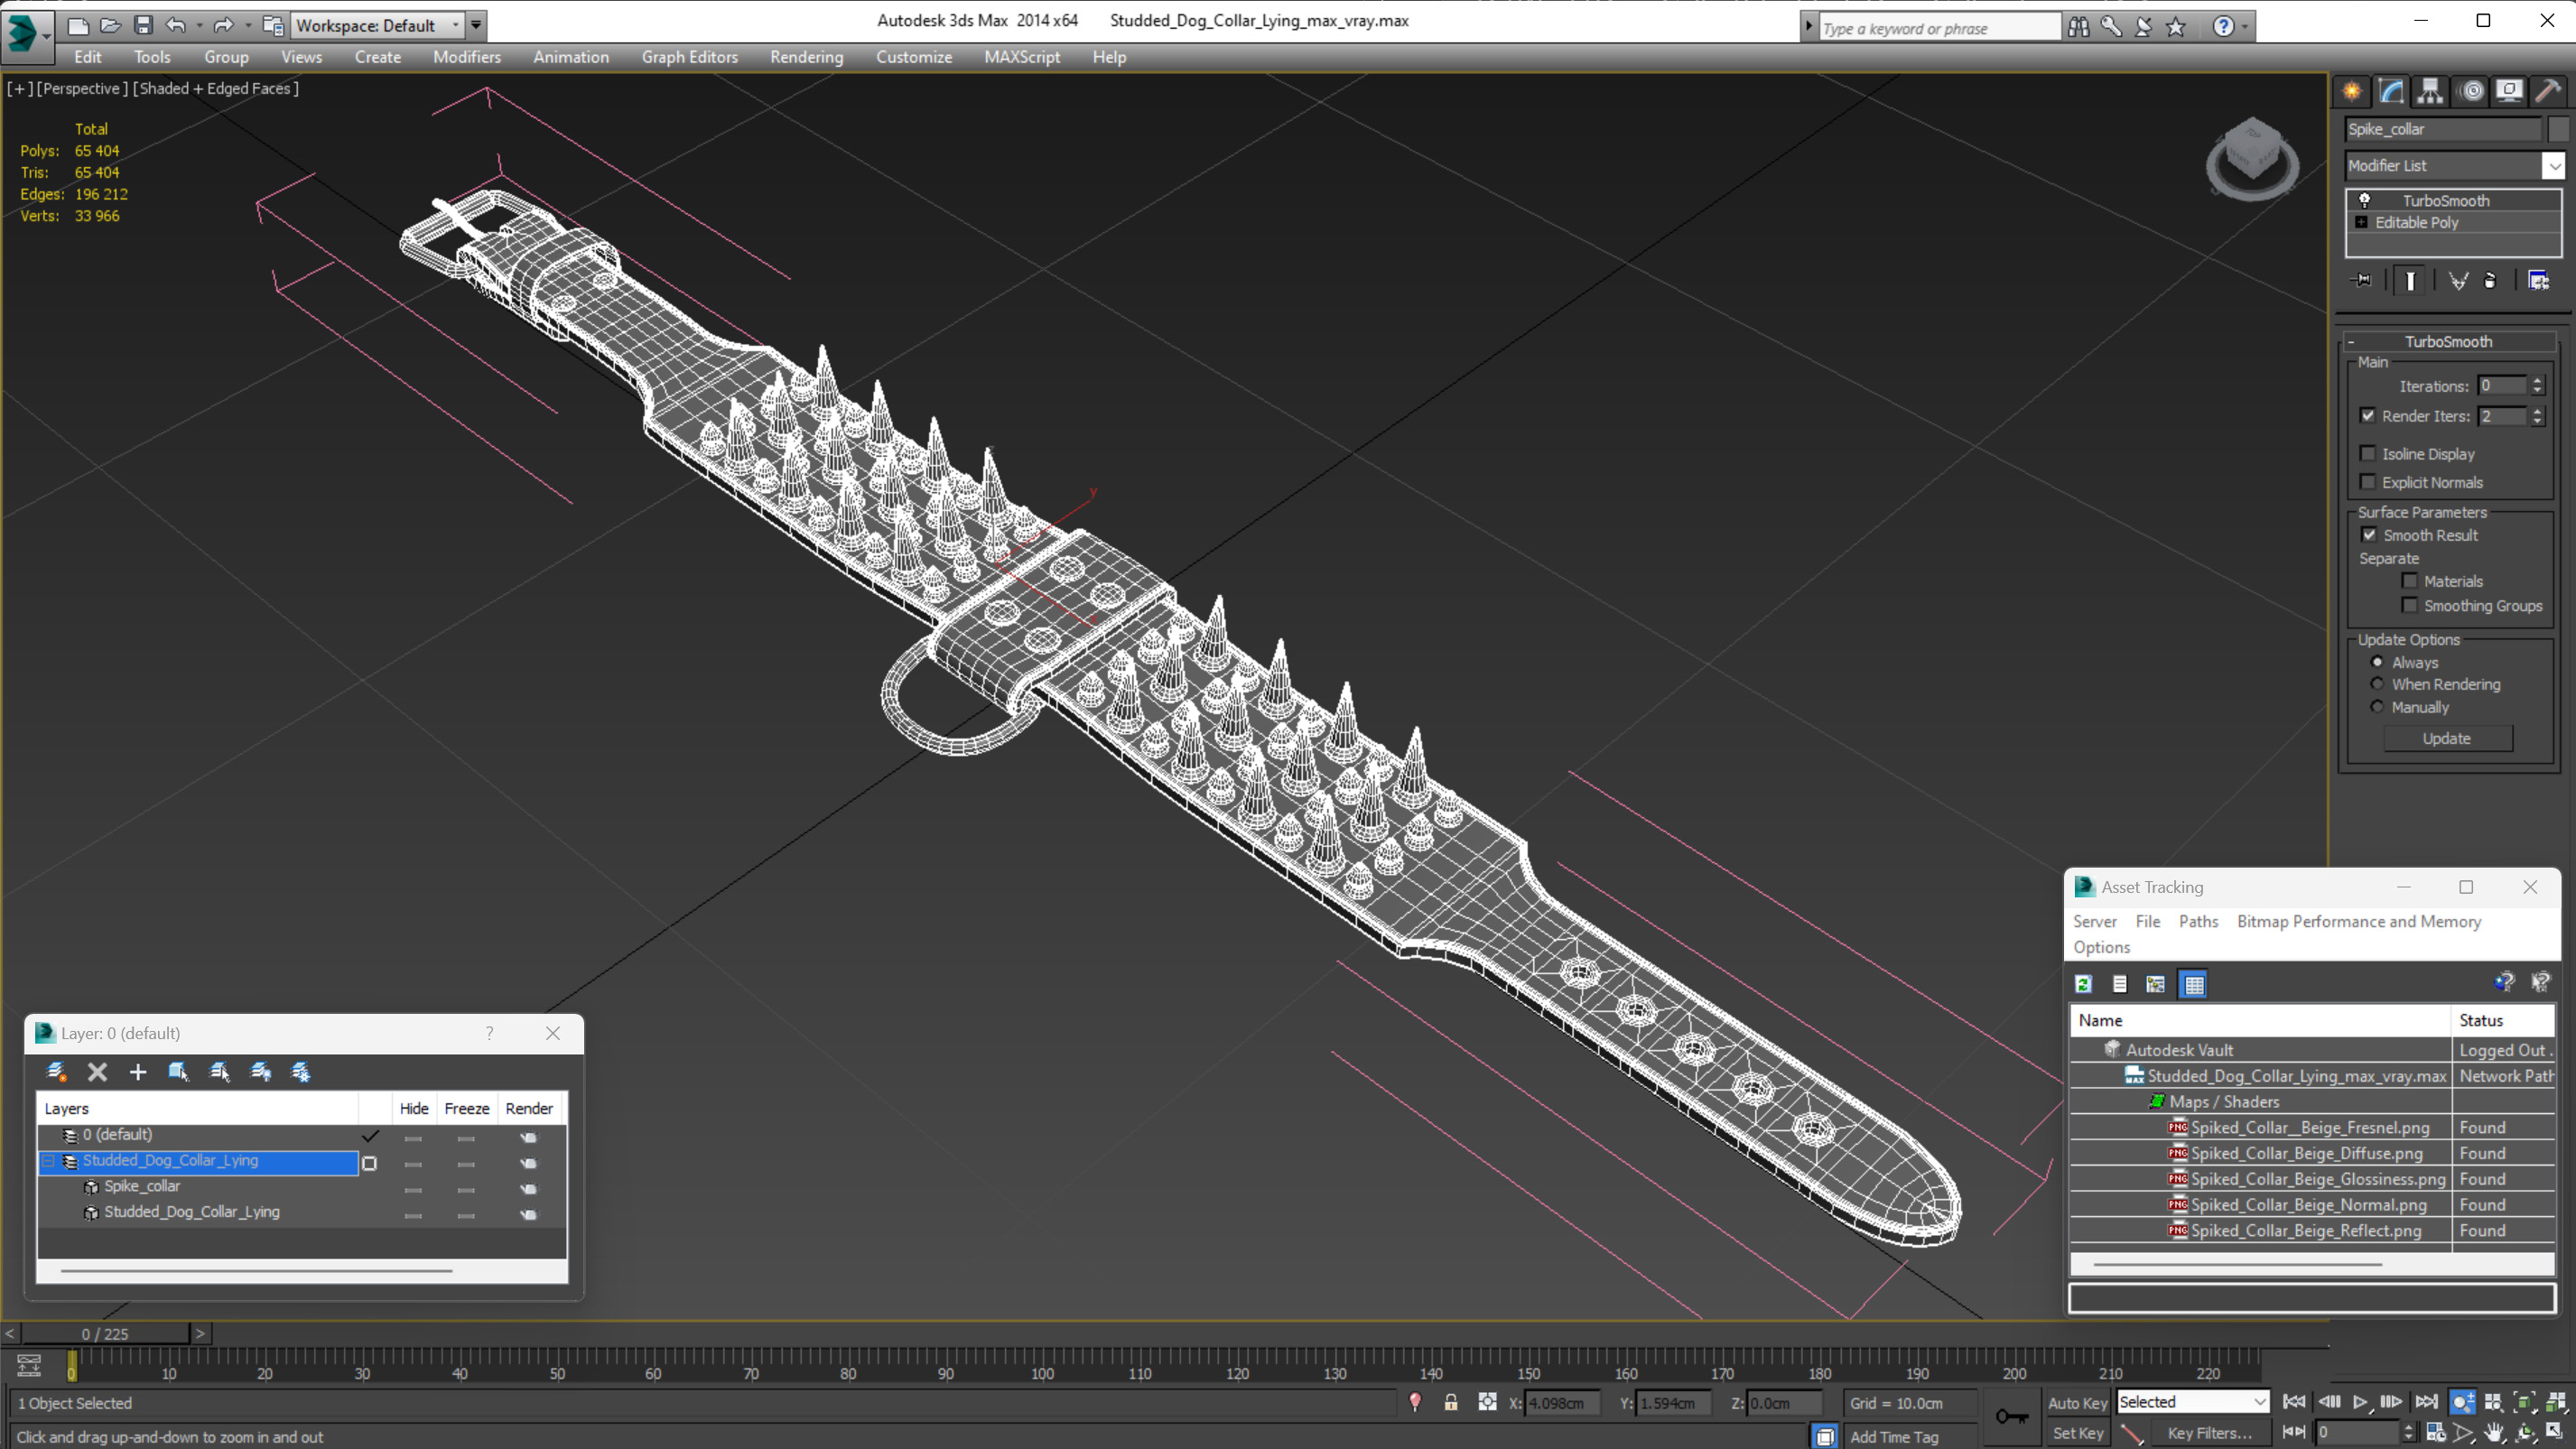Click the New Scene toolbar icon

tap(77, 25)
